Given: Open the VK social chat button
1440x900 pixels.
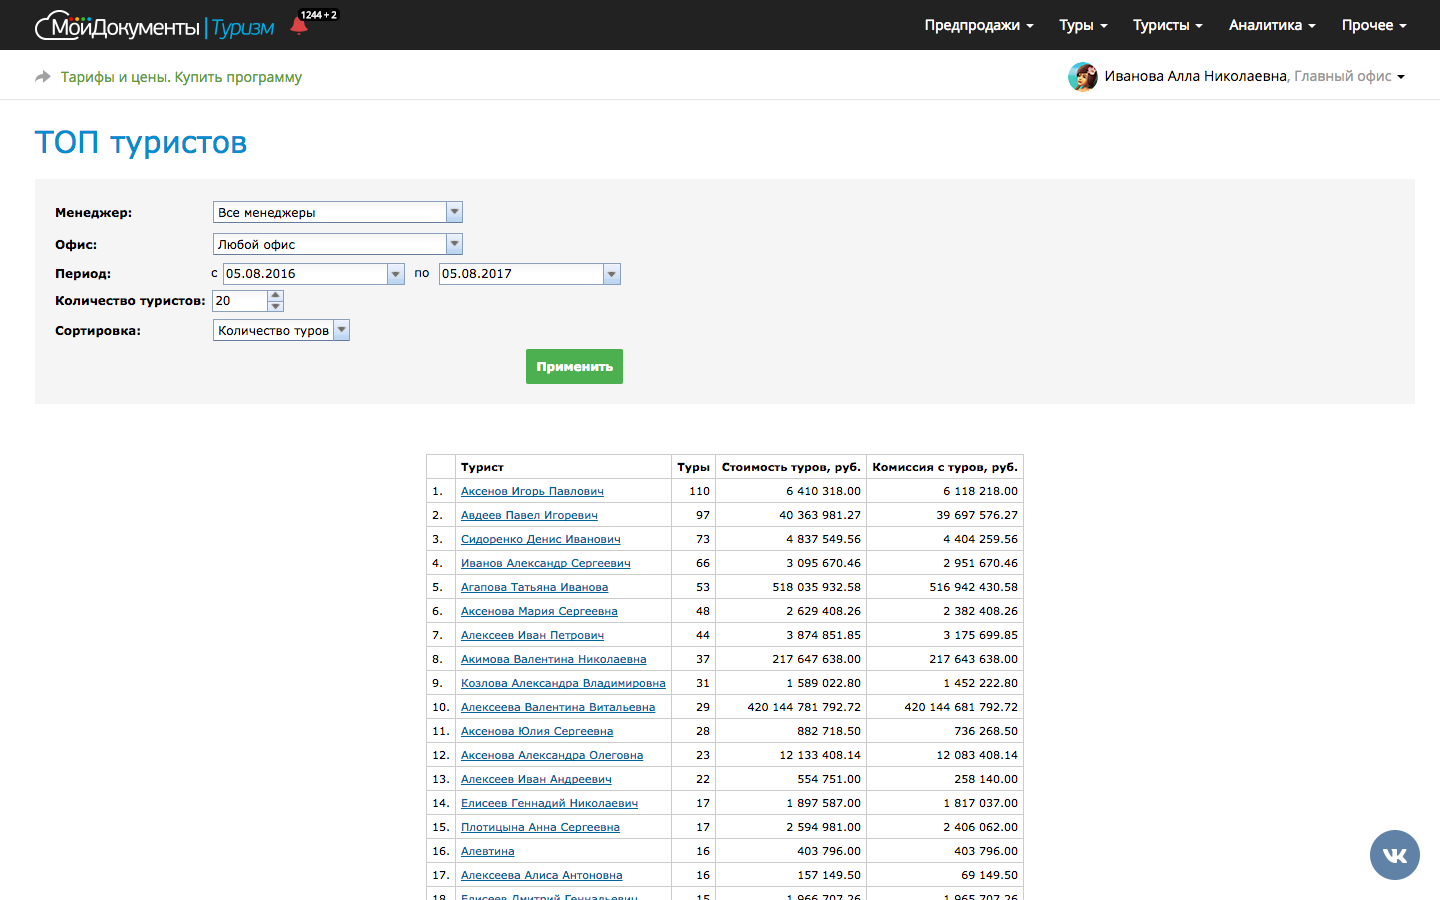Looking at the screenshot, I should 1394,855.
